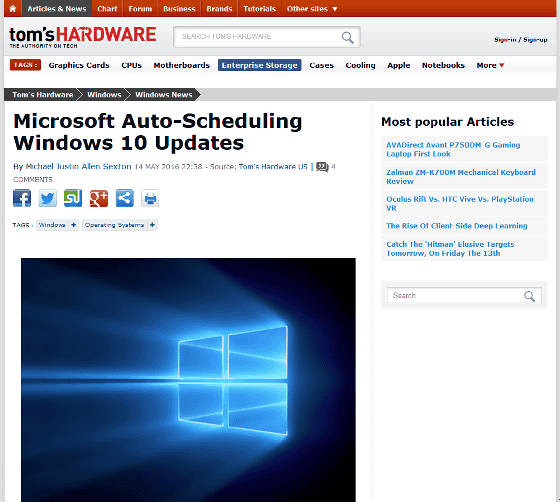Select CPUs tag
560x502 pixels.
(131, 65)
